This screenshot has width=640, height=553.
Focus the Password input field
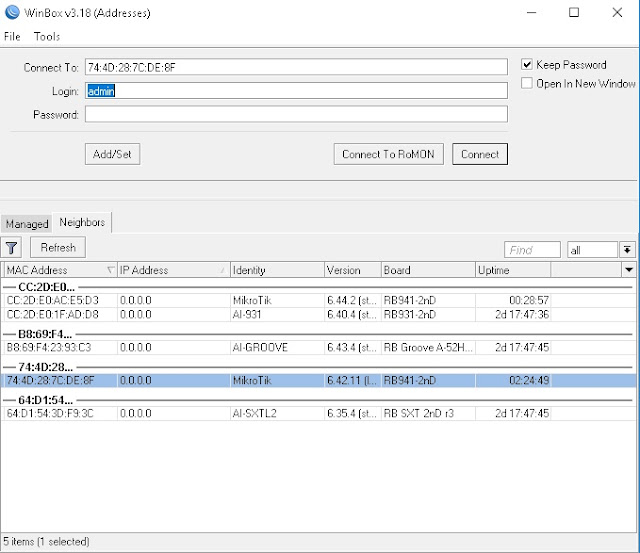click(x=296, y=114)
